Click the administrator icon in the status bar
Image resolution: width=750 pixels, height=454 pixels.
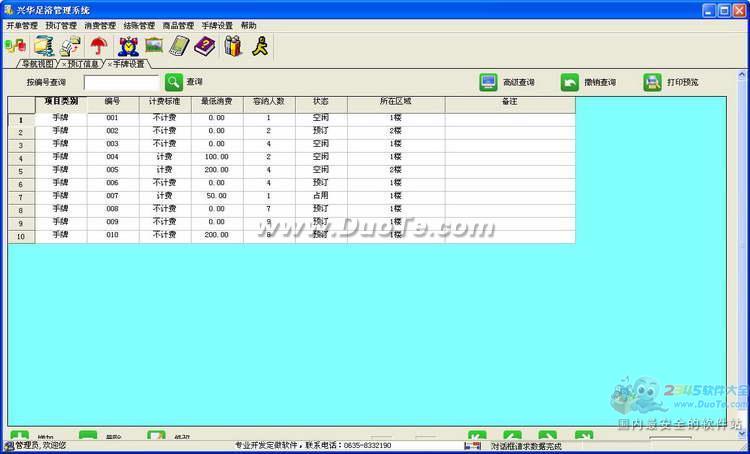[9, 446]
